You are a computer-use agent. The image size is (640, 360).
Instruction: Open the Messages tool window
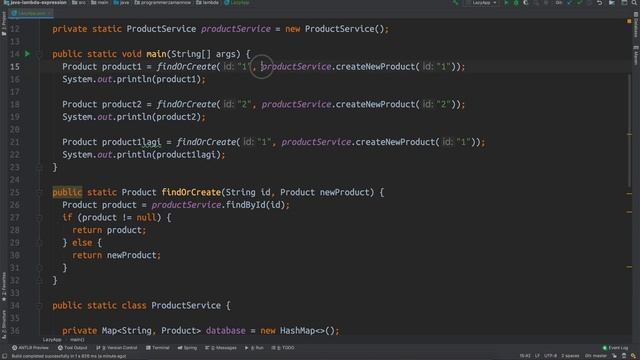[221, 348]
